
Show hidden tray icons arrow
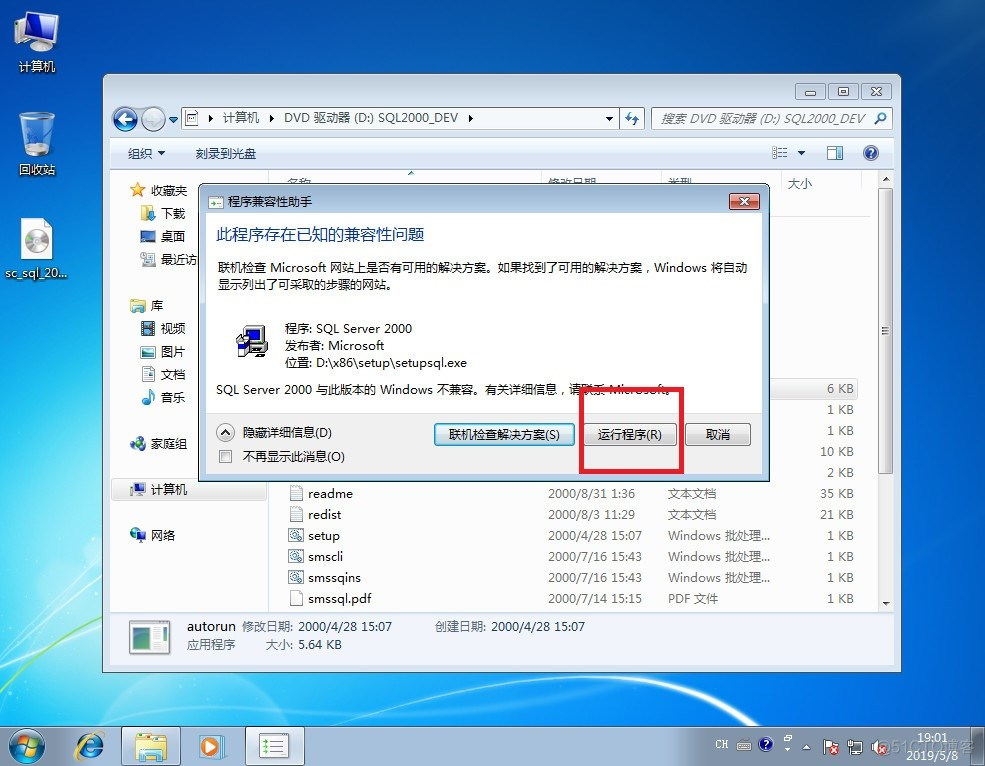click(x=807, y=748)
